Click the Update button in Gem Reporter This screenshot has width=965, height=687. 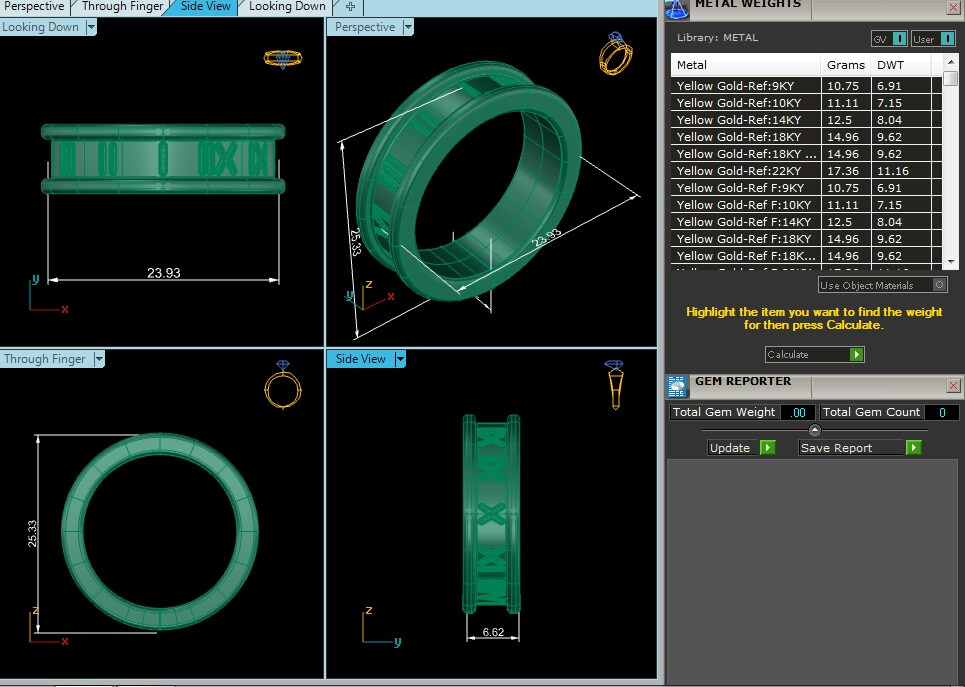(x=741, y=448)
